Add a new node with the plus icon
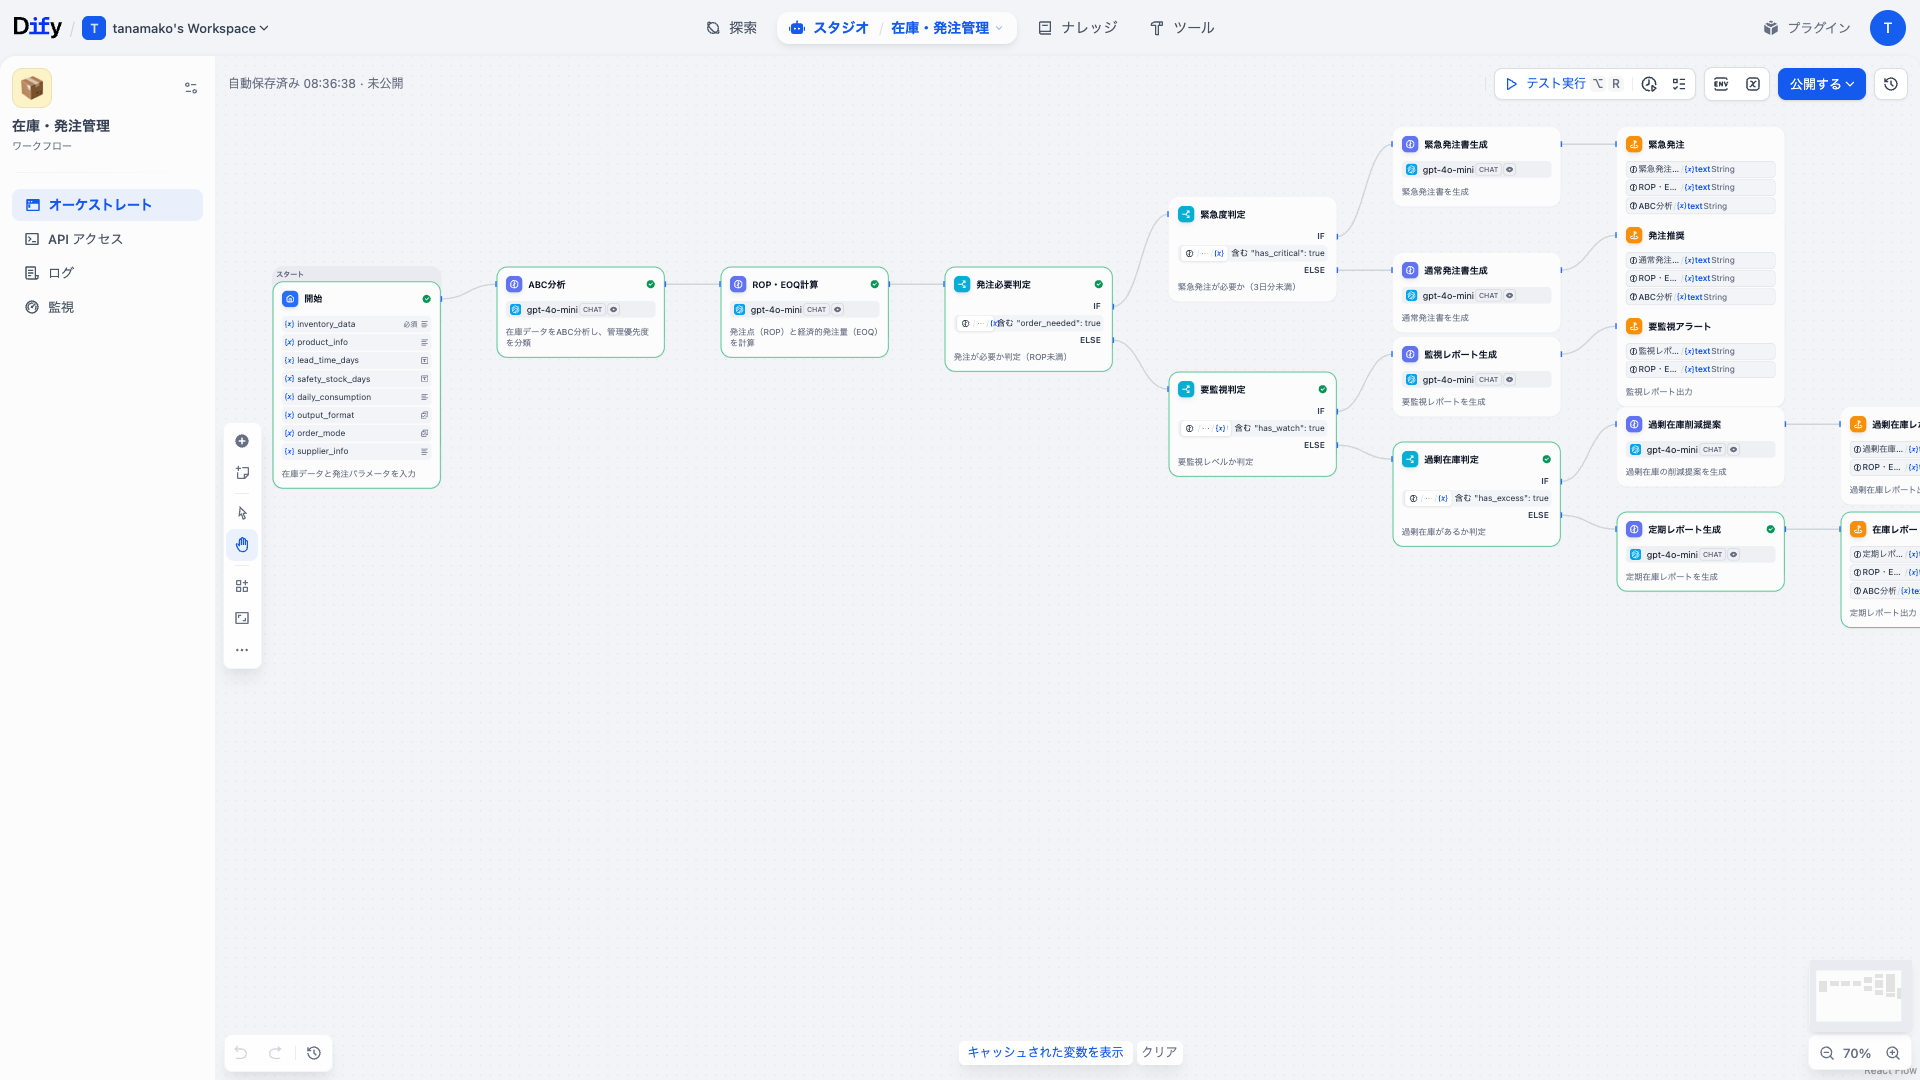 tap(242, 440)
